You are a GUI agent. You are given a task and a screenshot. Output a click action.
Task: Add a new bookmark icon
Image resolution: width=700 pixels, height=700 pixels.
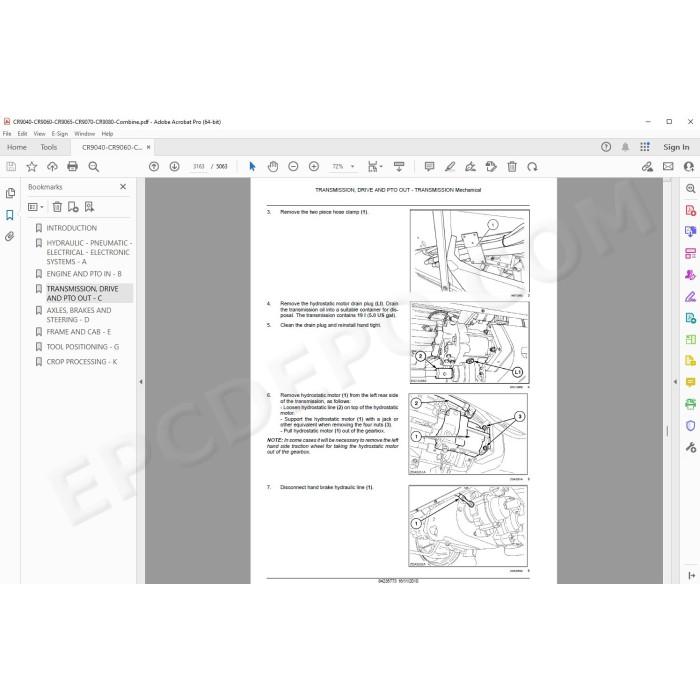pyautogui.click(x=73, y=207)
